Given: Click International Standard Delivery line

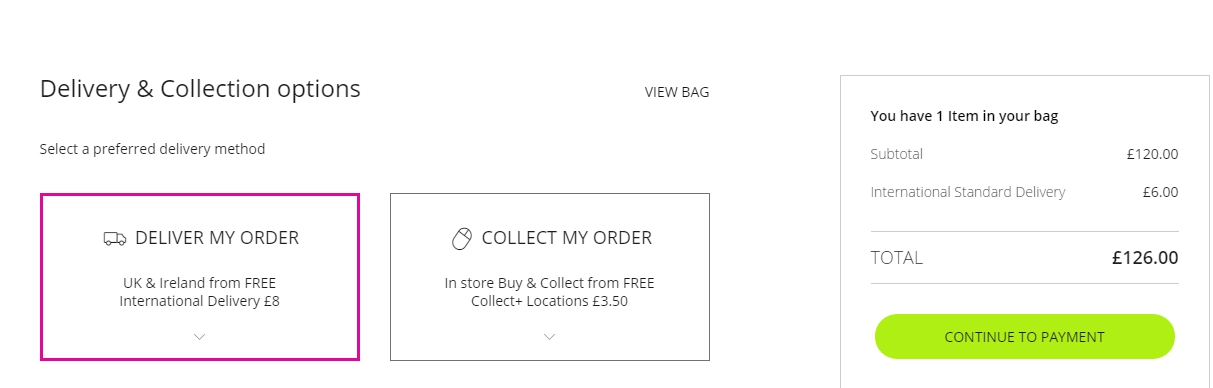Looking at the screenshot, I should click(968, 192).
